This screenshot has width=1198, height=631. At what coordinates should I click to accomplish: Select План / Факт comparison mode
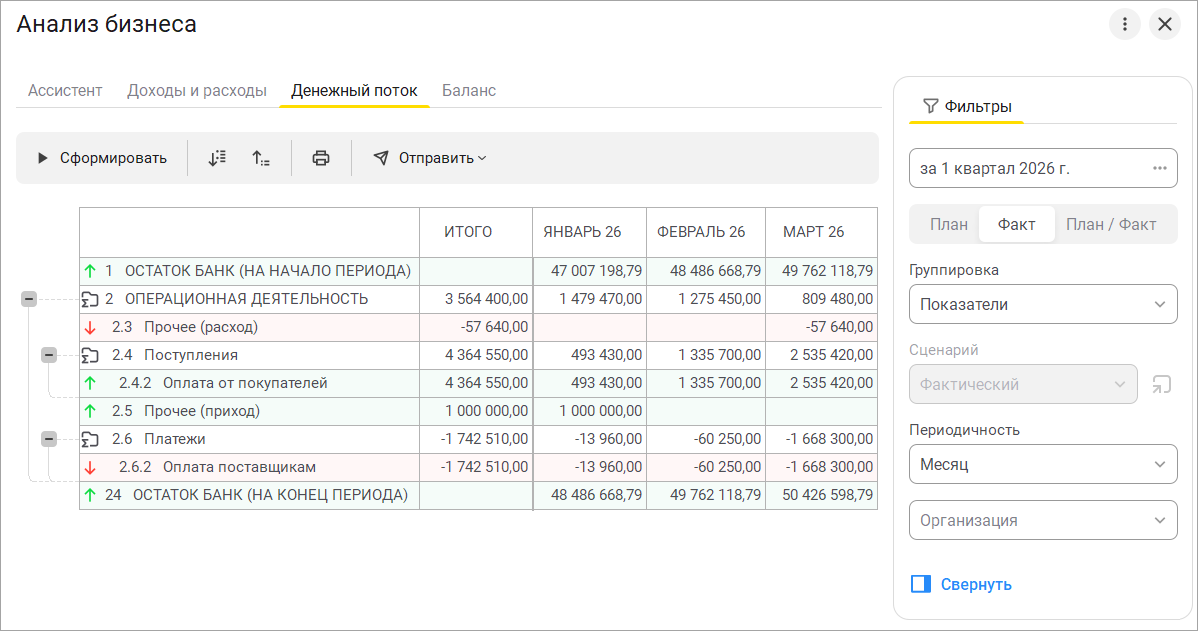(x=1111, y=225)
